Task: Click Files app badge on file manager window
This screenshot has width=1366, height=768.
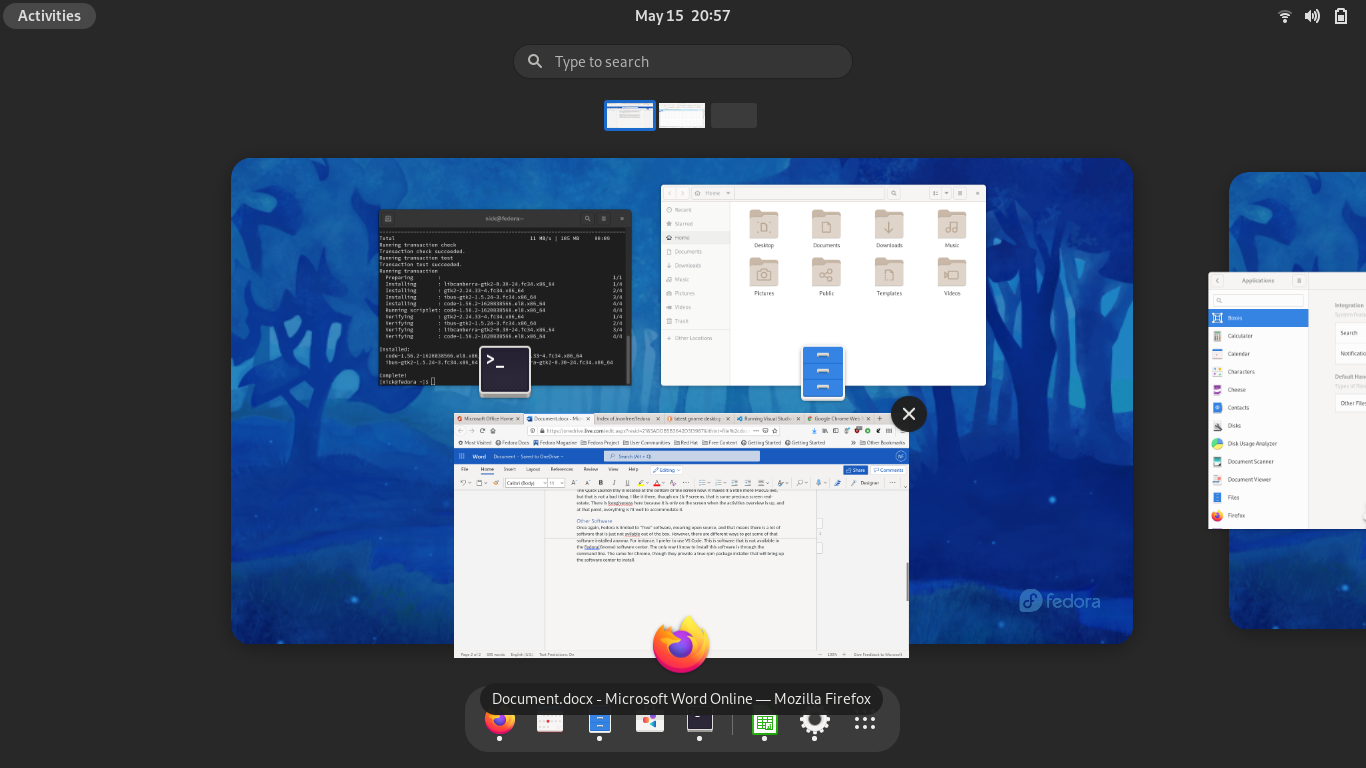Action: coord(823,372)
